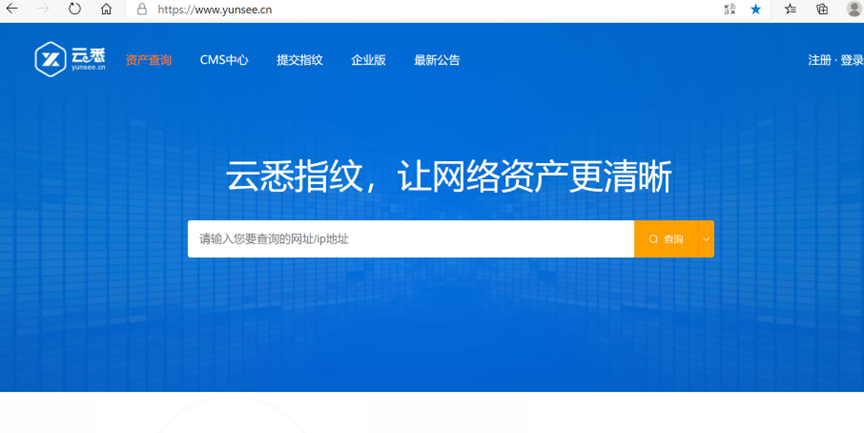Click the browser forward arrow
This screenshot has height=433, width=864.
(x=43, y=9)
